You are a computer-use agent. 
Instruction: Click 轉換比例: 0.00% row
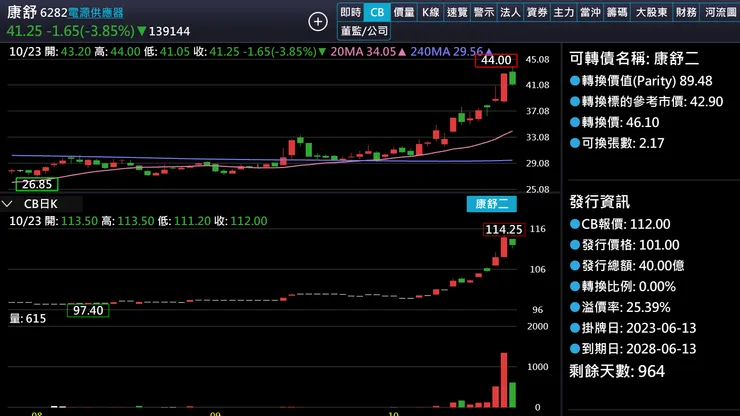(623, 286)
